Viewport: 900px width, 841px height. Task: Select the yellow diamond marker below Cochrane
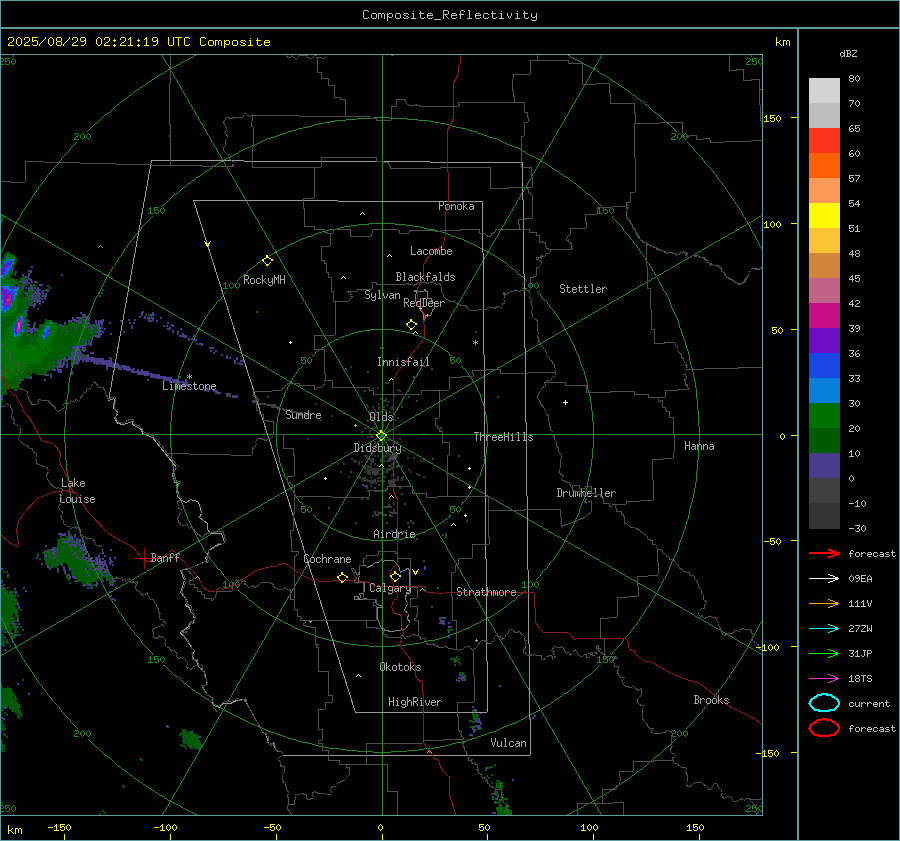coord(342,578)
